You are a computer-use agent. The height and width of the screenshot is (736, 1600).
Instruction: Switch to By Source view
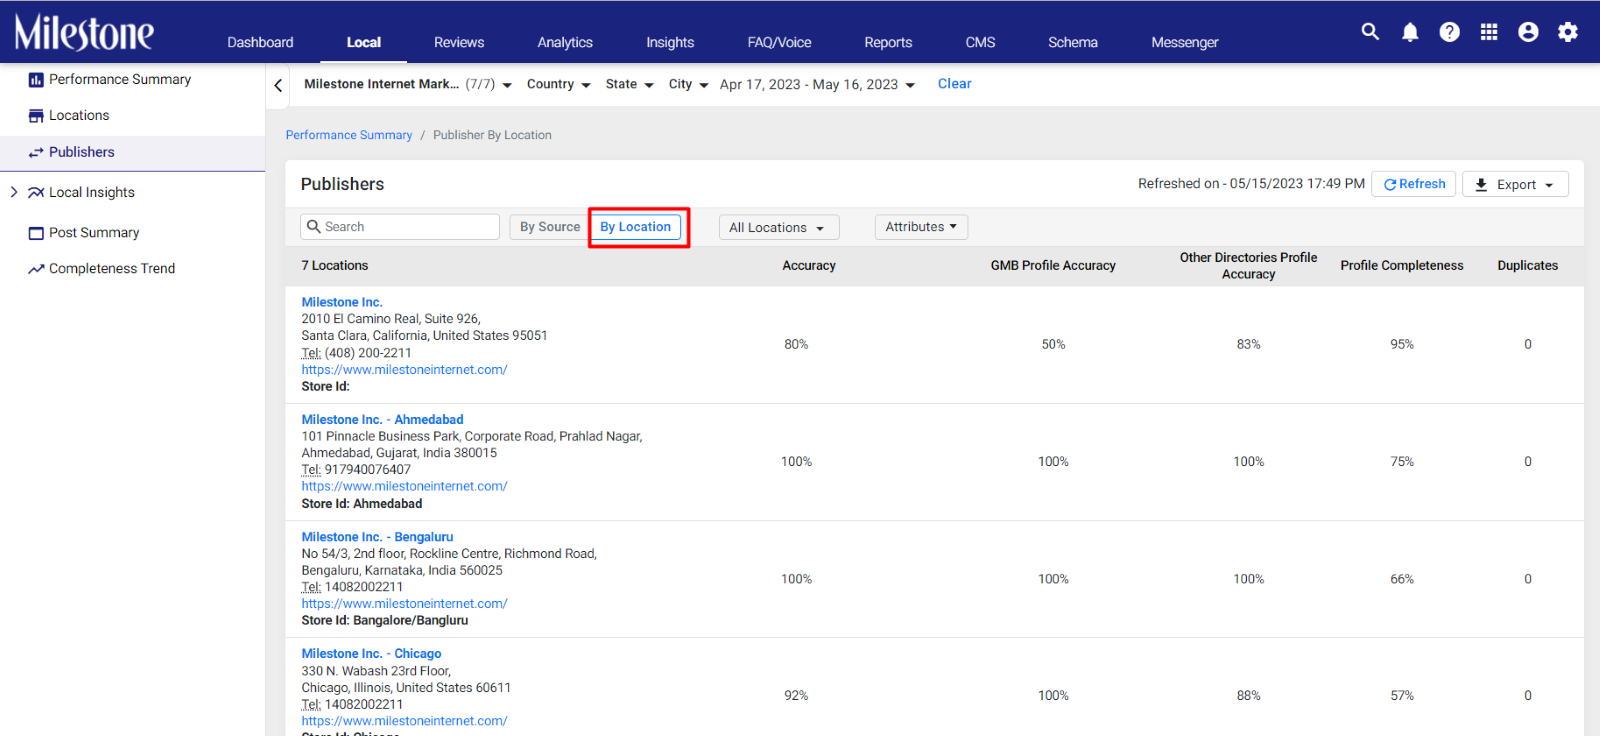tap(549, 227)
